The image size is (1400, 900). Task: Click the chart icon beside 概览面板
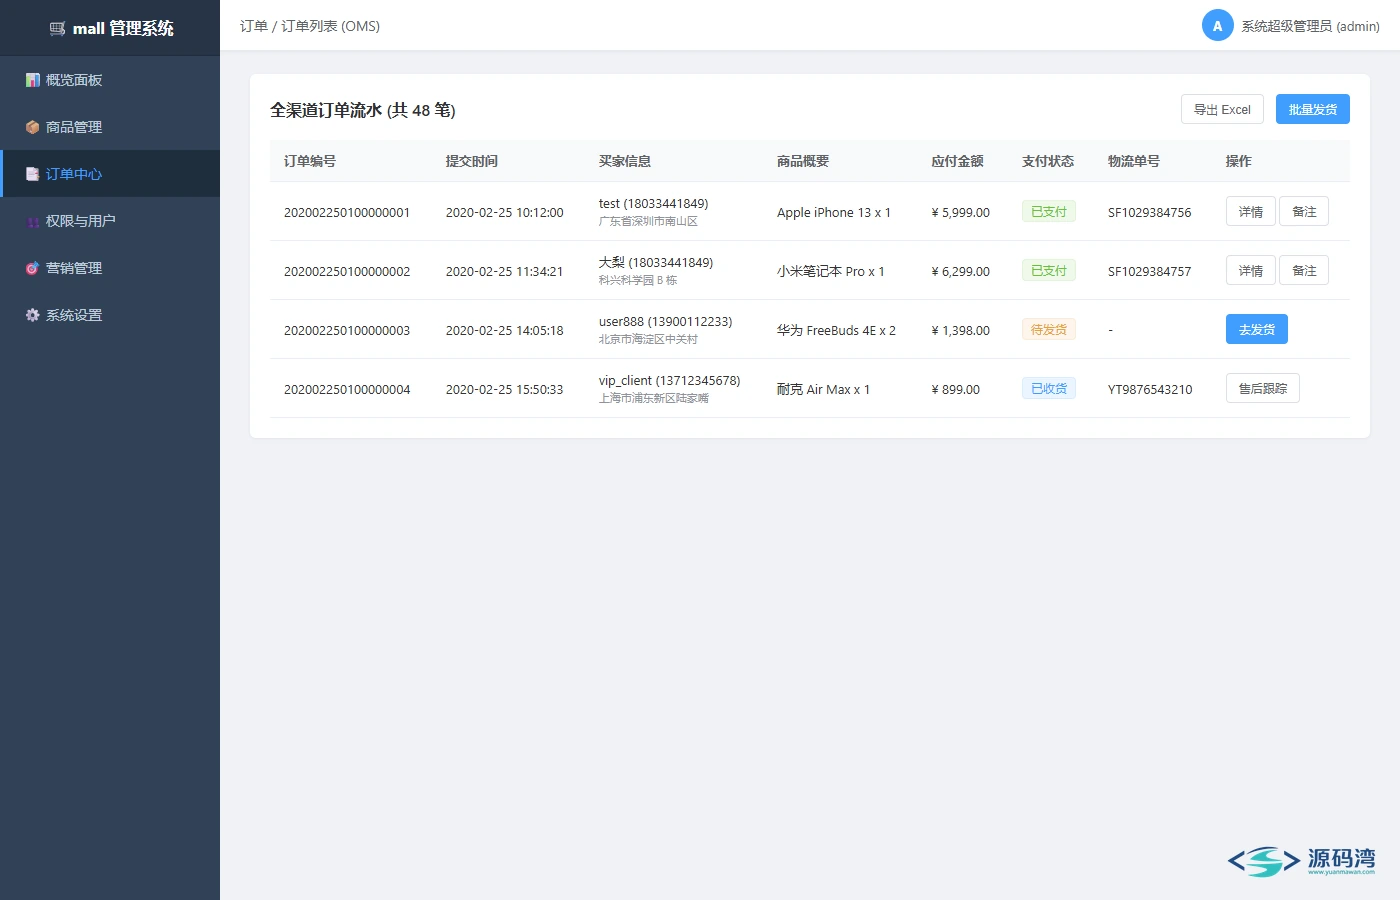point(33,80)
